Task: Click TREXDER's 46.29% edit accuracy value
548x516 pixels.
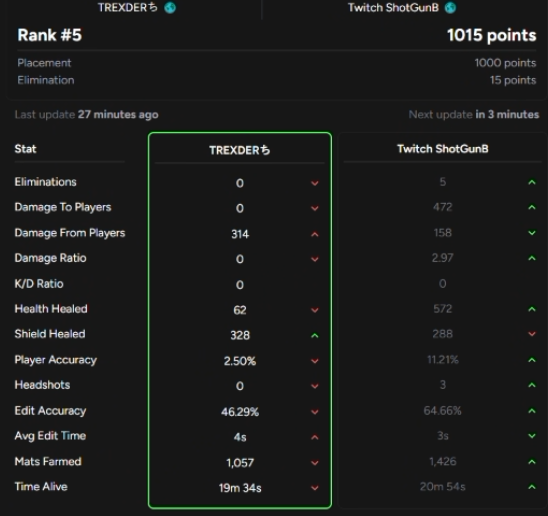Action: click(240, 412)
